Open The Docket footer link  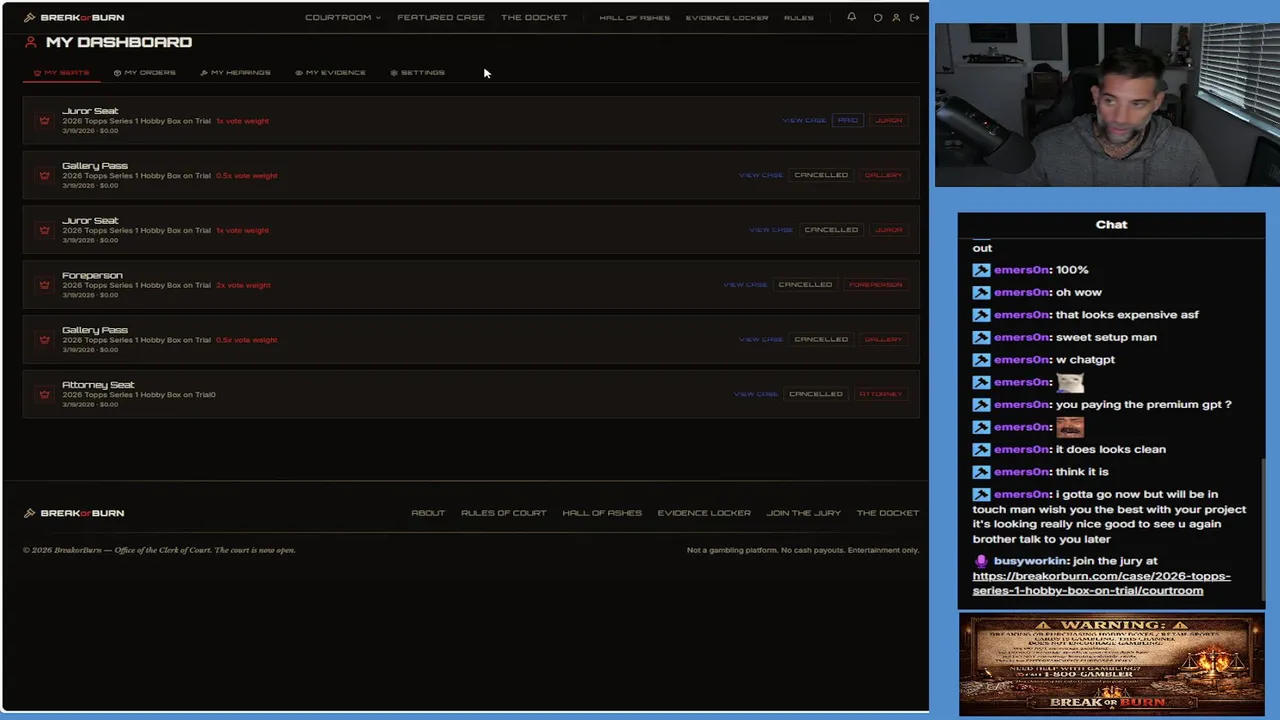(x=888, y=513)
